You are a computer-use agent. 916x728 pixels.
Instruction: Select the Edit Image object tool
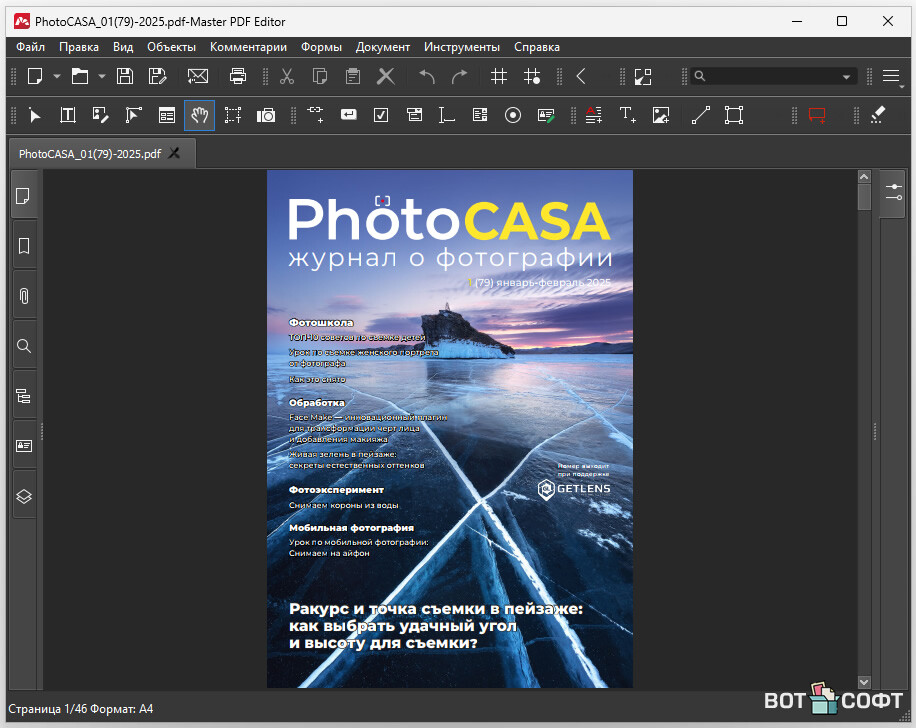point(100,115)
